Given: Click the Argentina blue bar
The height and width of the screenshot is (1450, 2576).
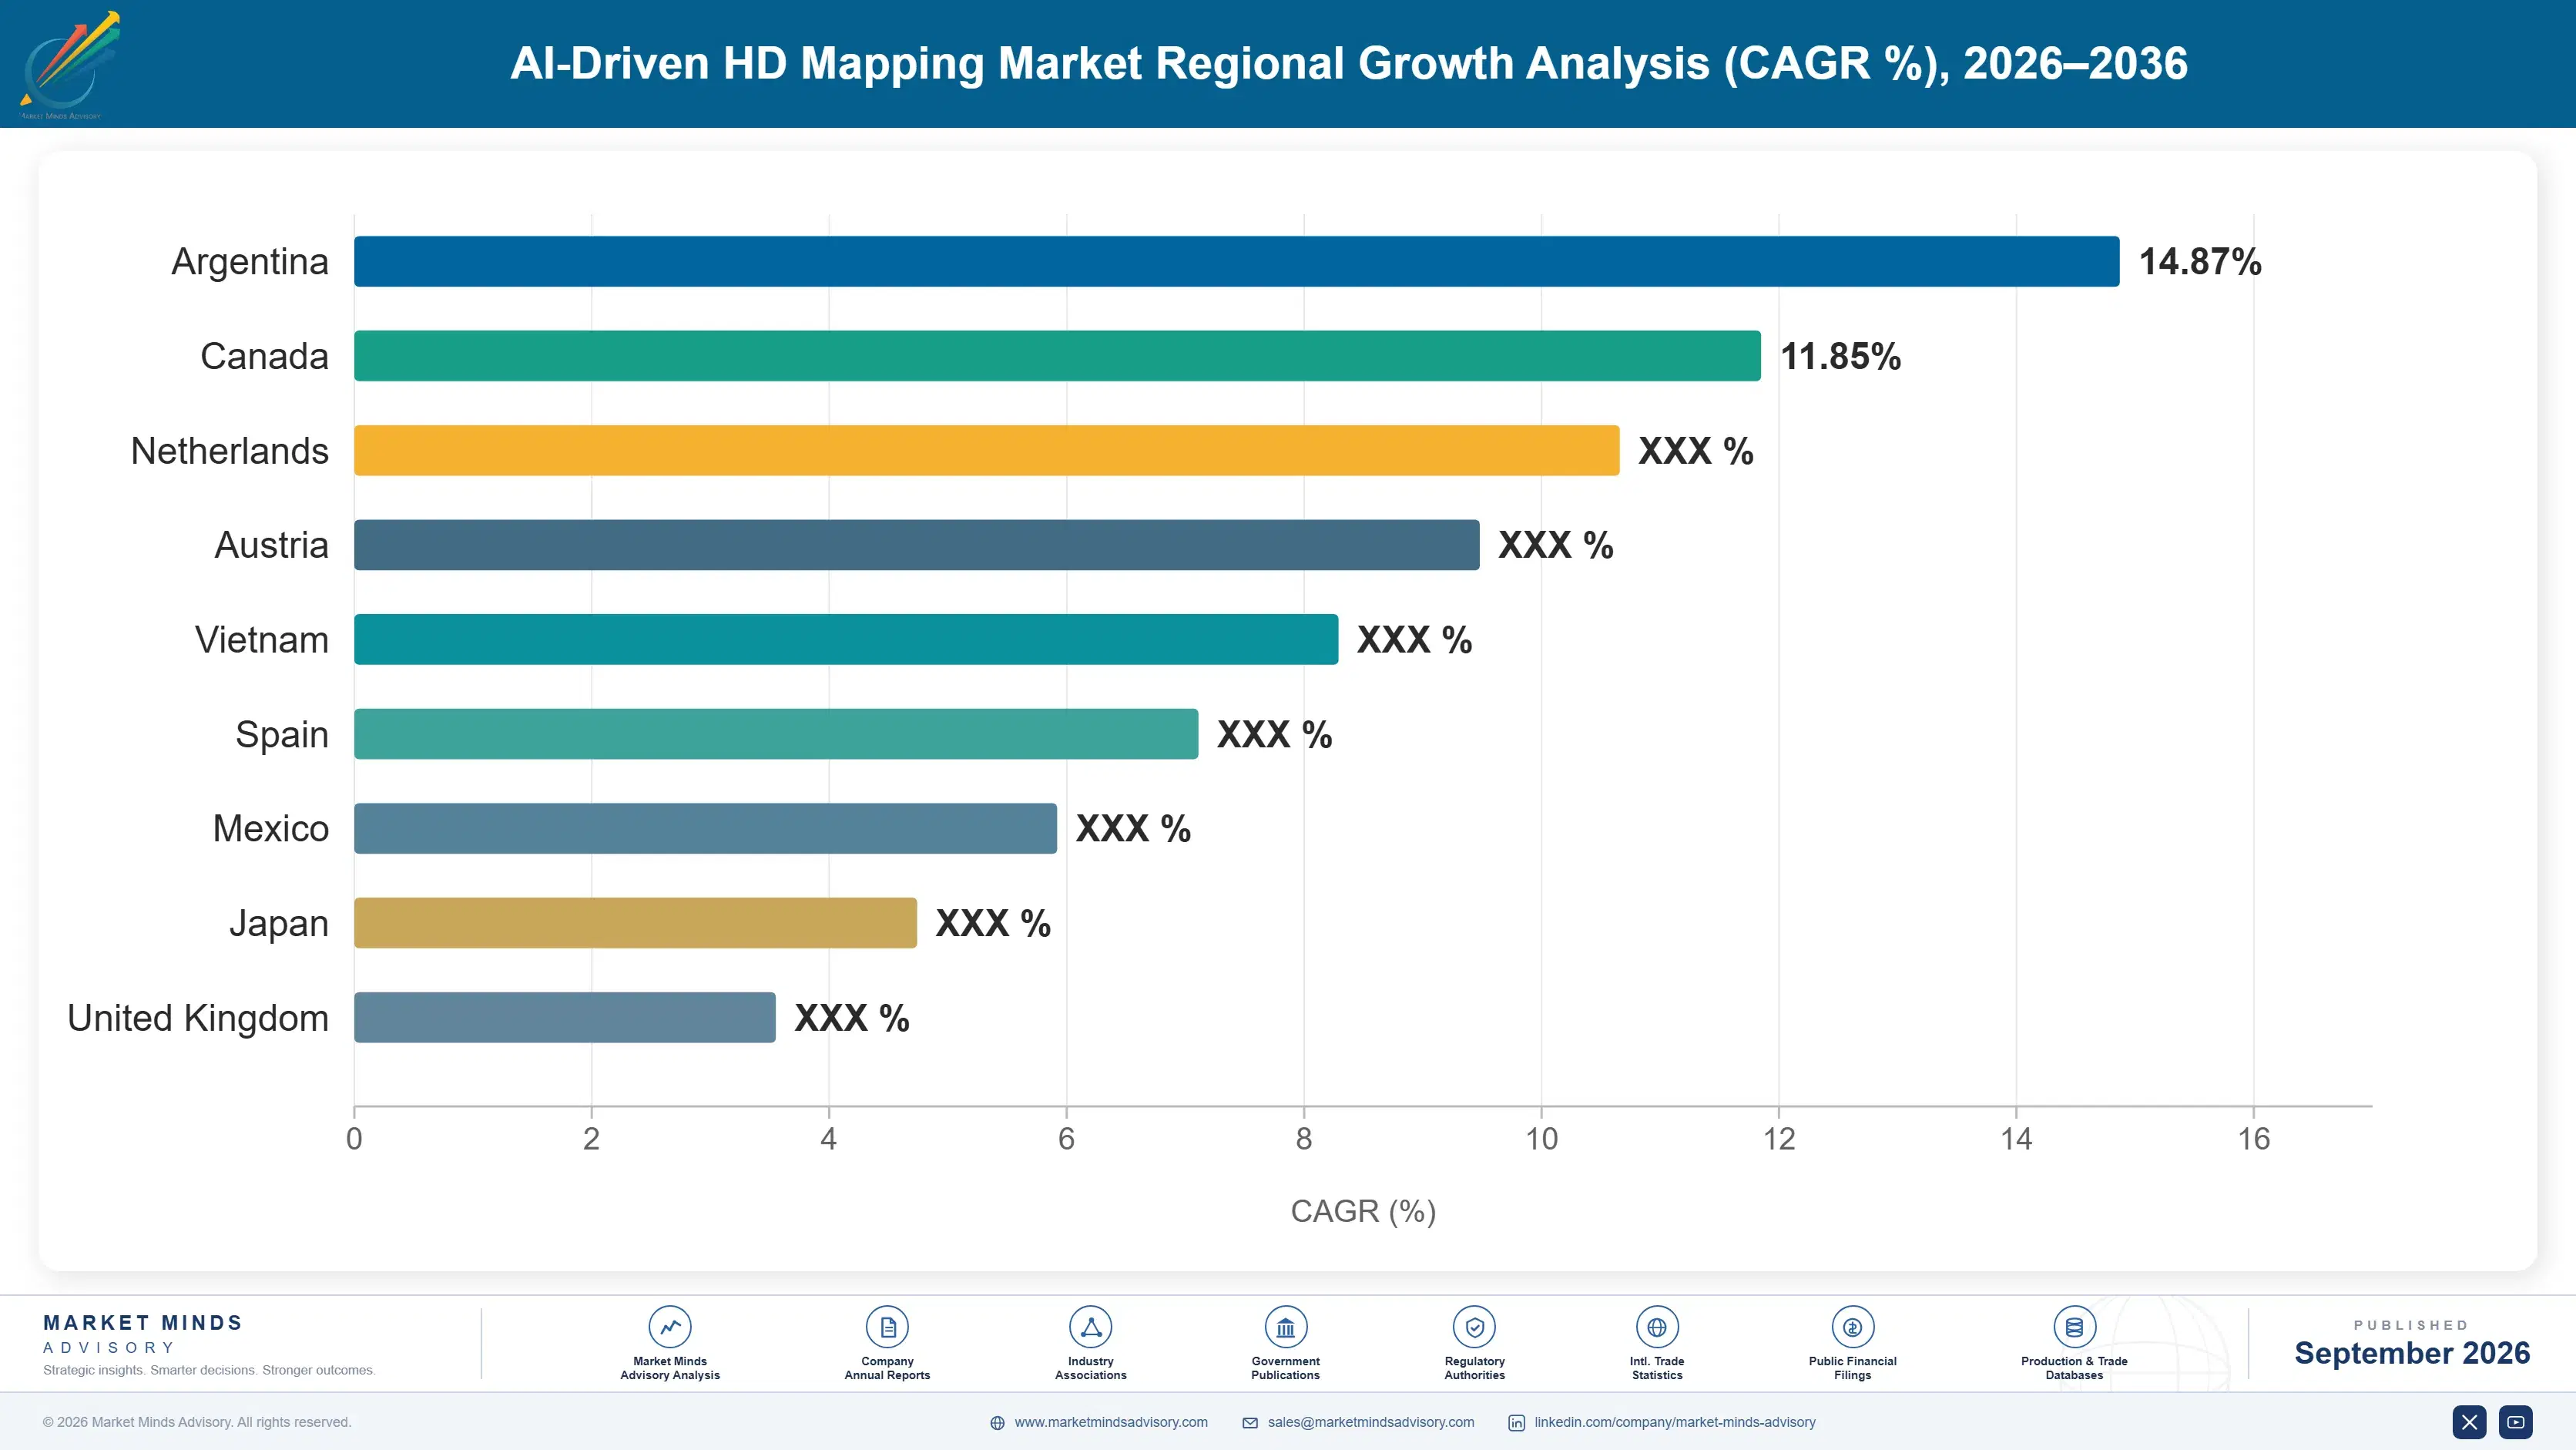Looking at the screenshot, I should click(1237, 261).
